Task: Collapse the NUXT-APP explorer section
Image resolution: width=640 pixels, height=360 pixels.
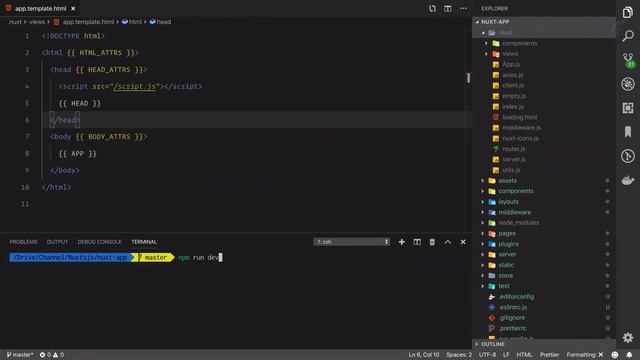Action: [x=544, y=22]
